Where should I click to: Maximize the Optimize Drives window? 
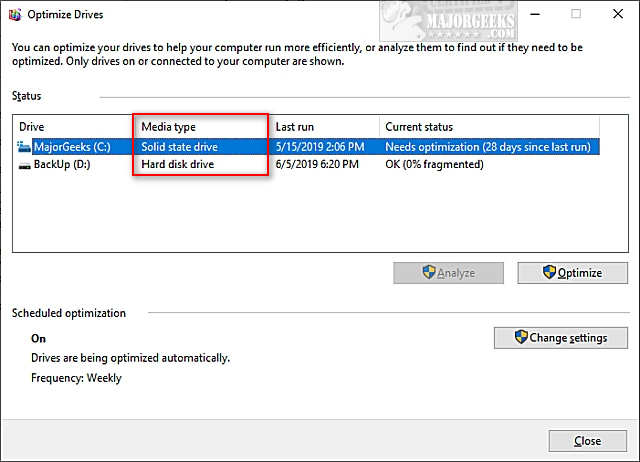click(576, 15)
